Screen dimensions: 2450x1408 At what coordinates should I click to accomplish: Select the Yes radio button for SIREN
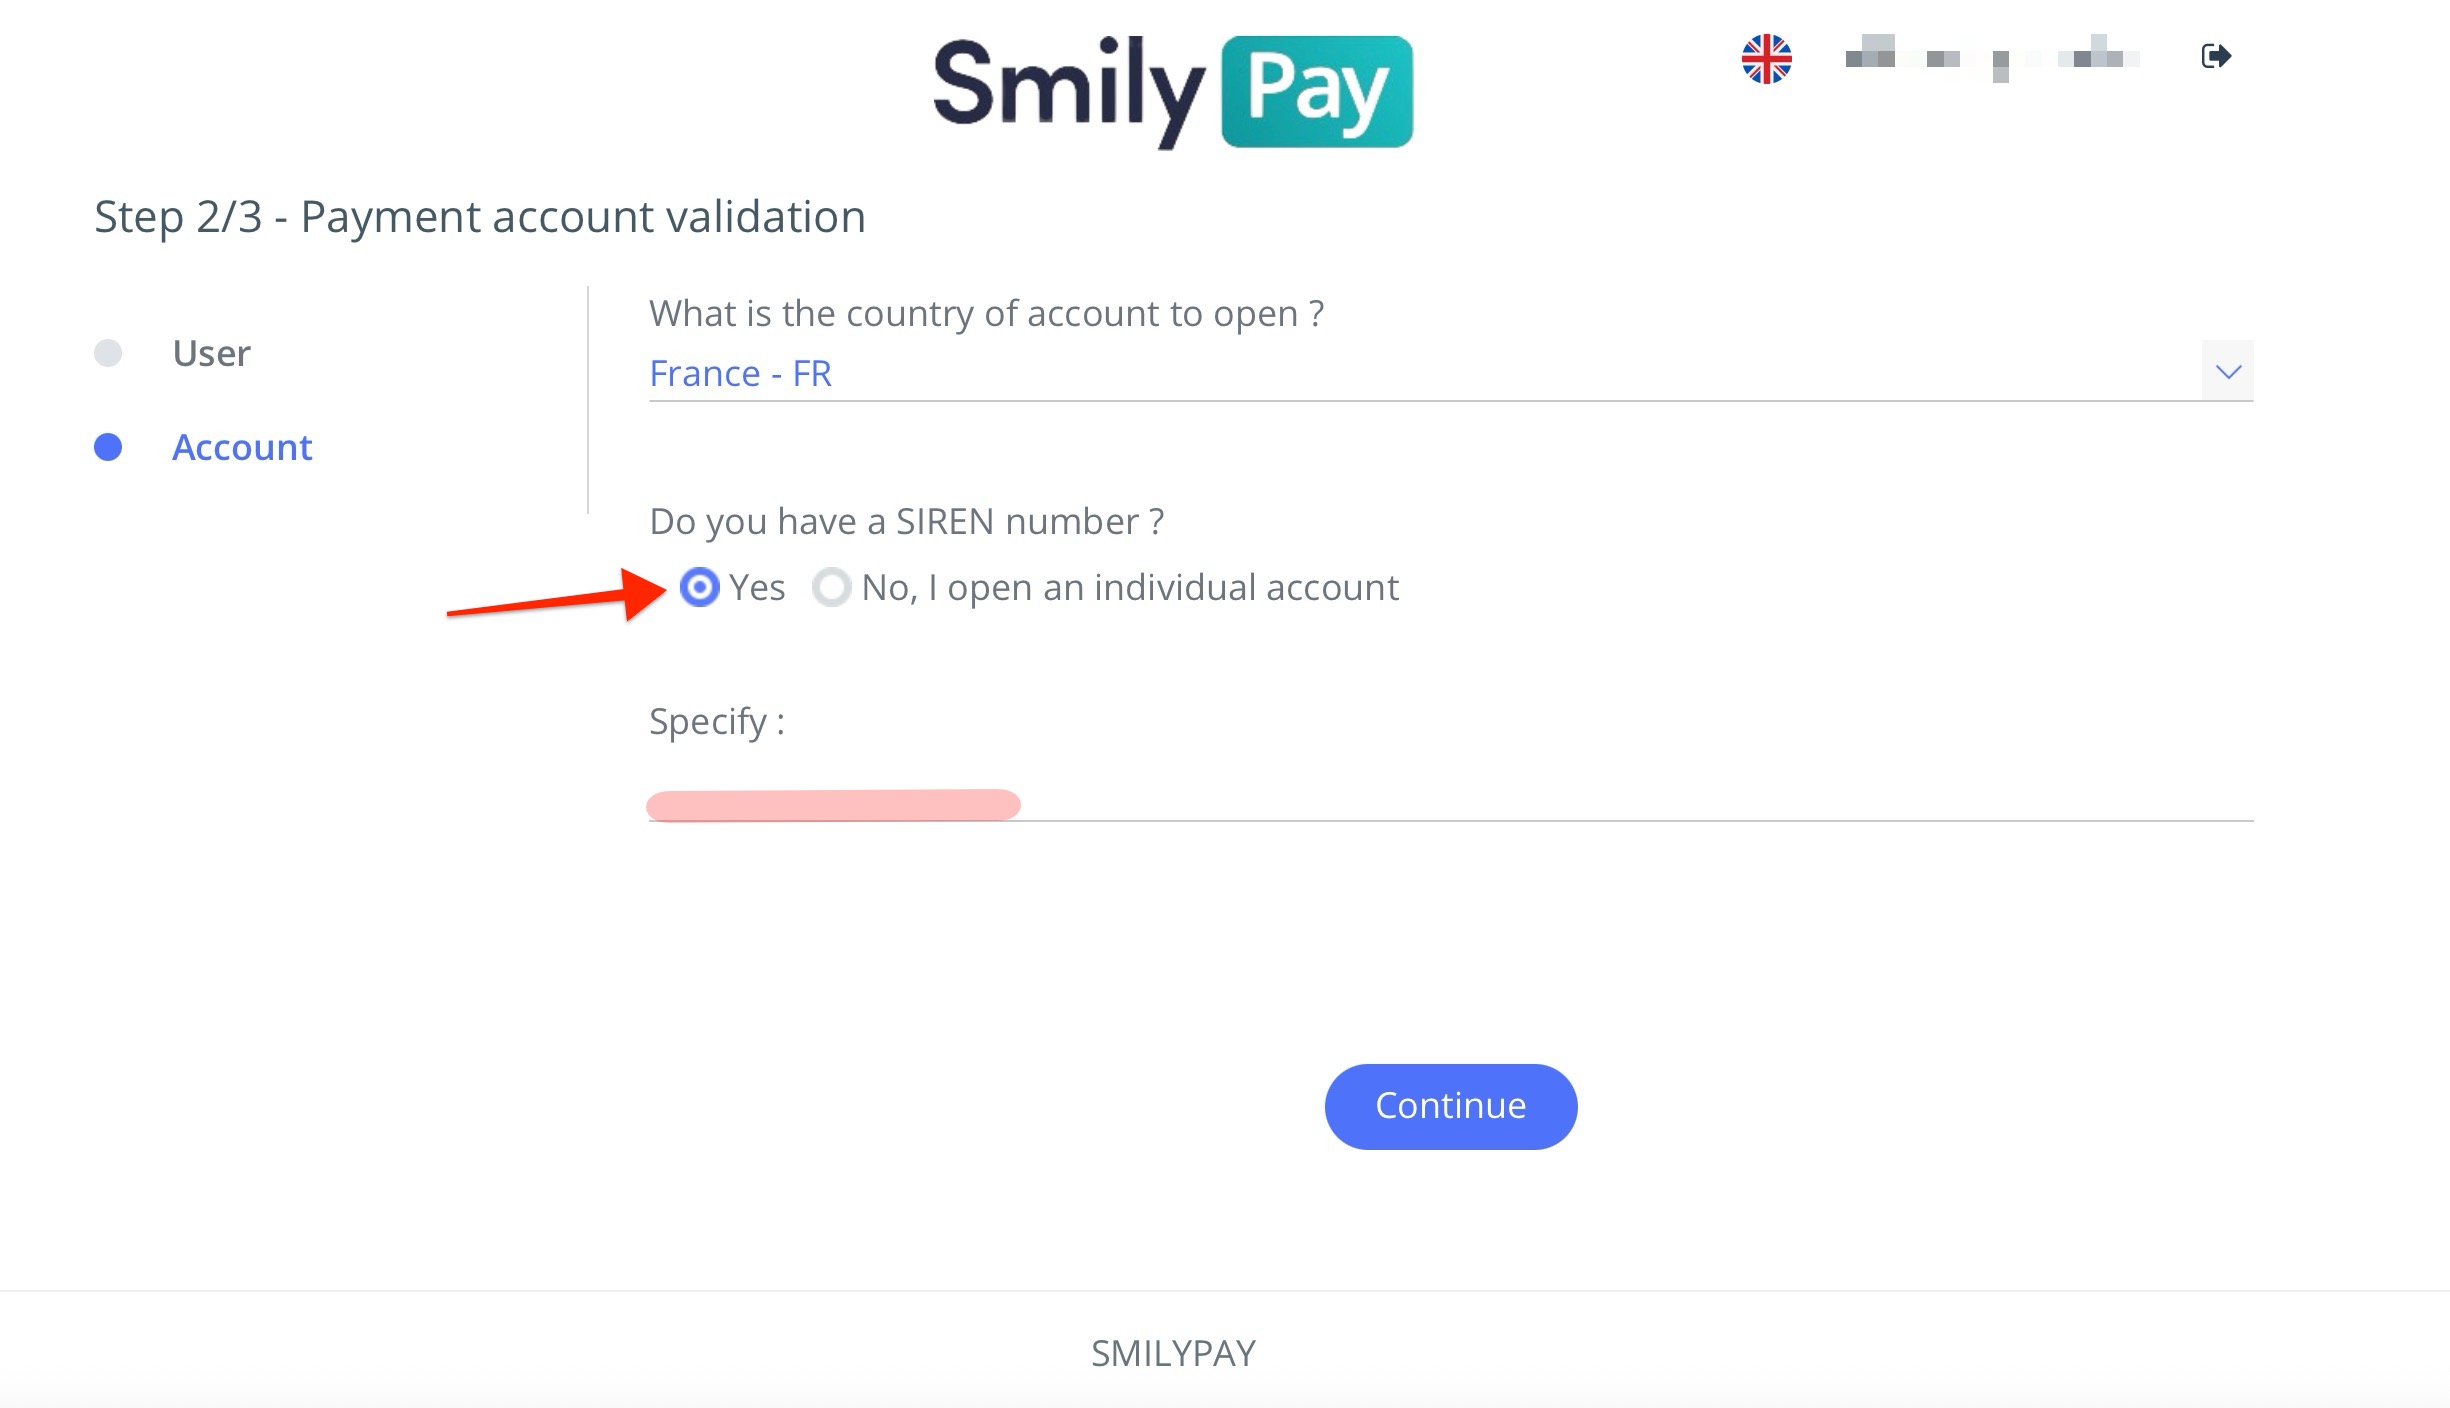tap(699, 587)
